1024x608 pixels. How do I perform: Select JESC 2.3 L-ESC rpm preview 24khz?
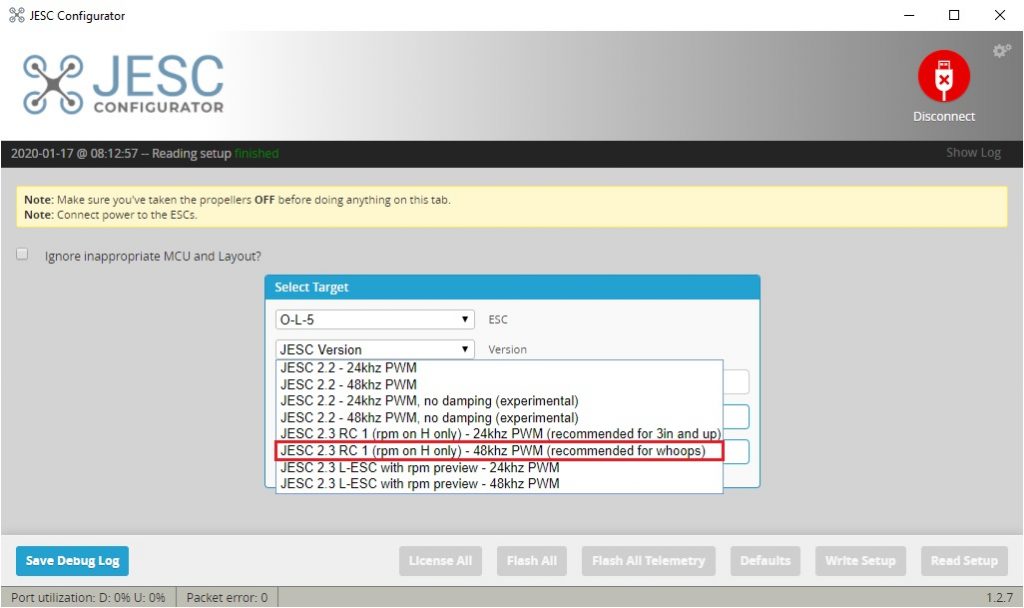[499, 468]
